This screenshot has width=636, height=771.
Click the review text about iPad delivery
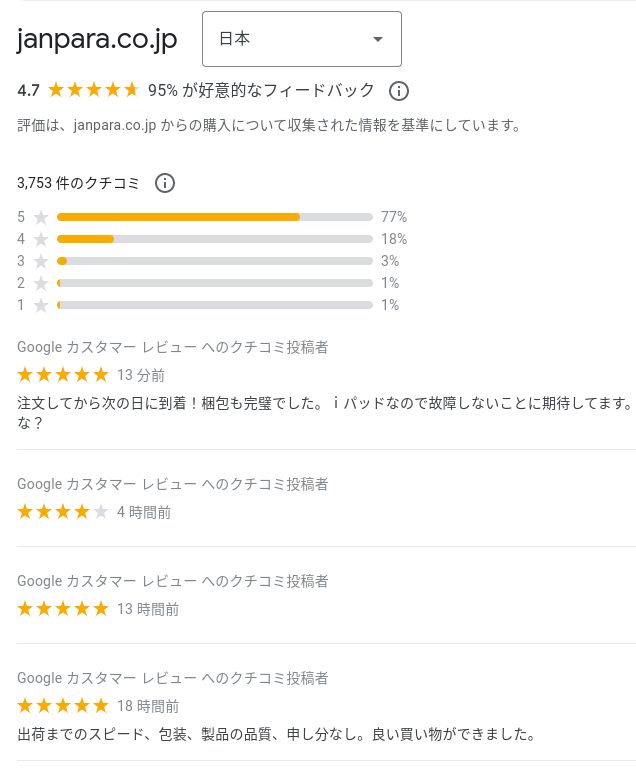(325, 413)
